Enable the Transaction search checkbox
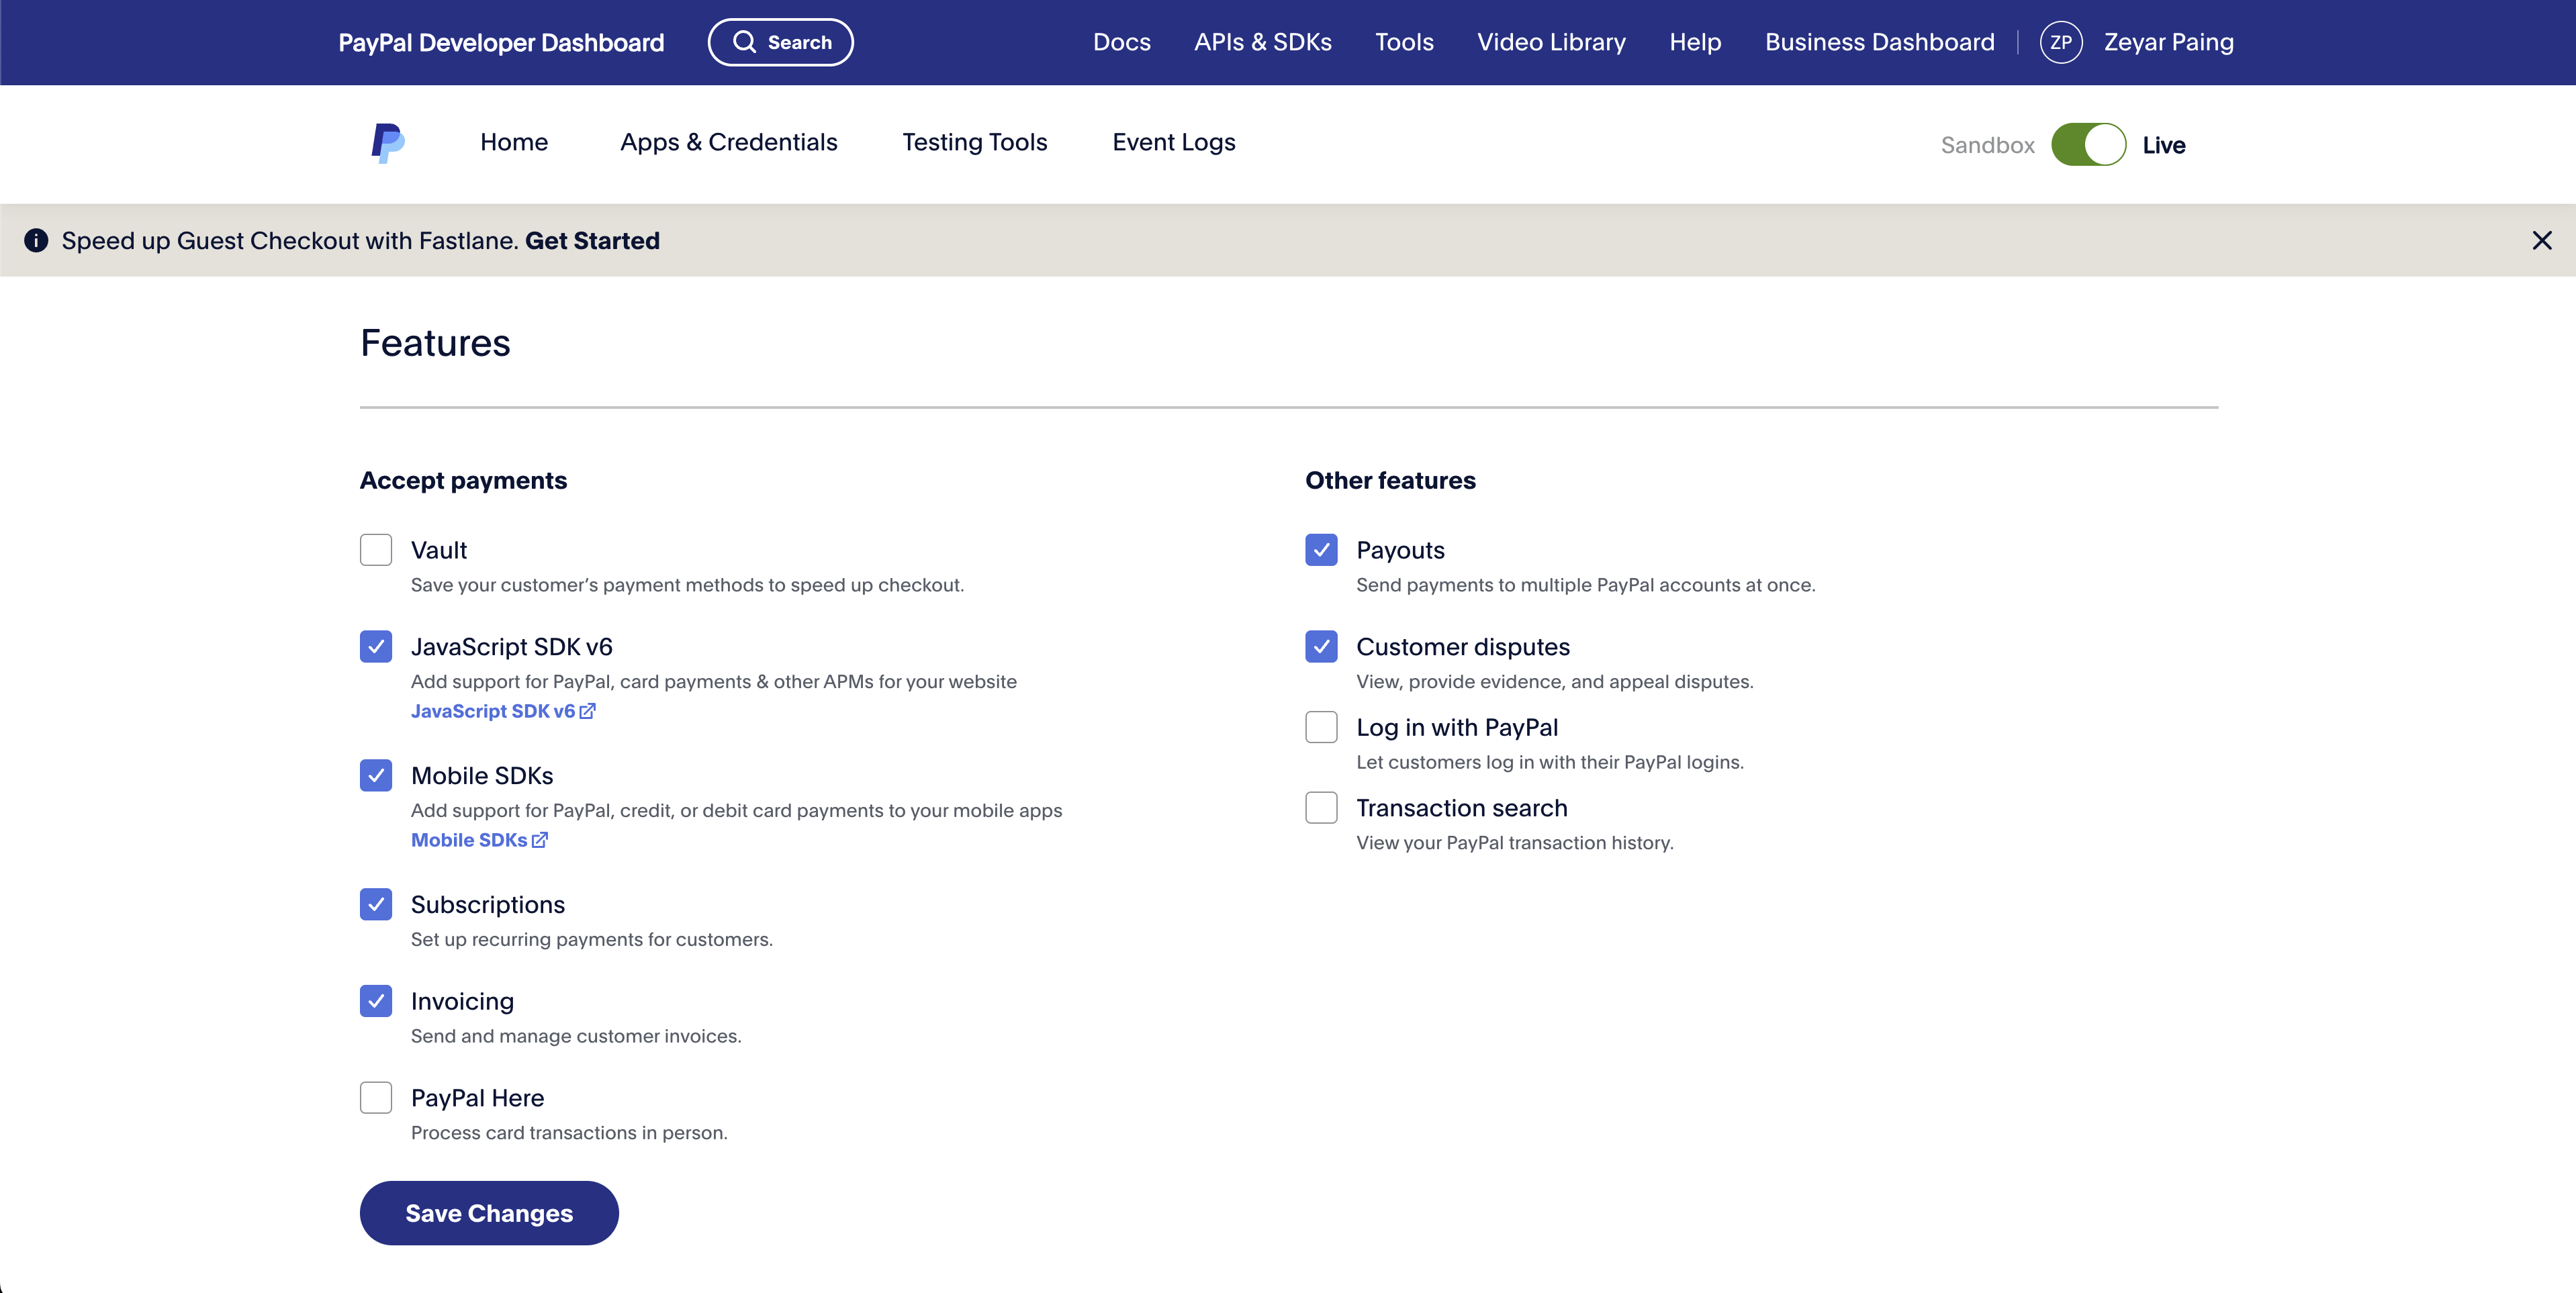 [1321, 808]
